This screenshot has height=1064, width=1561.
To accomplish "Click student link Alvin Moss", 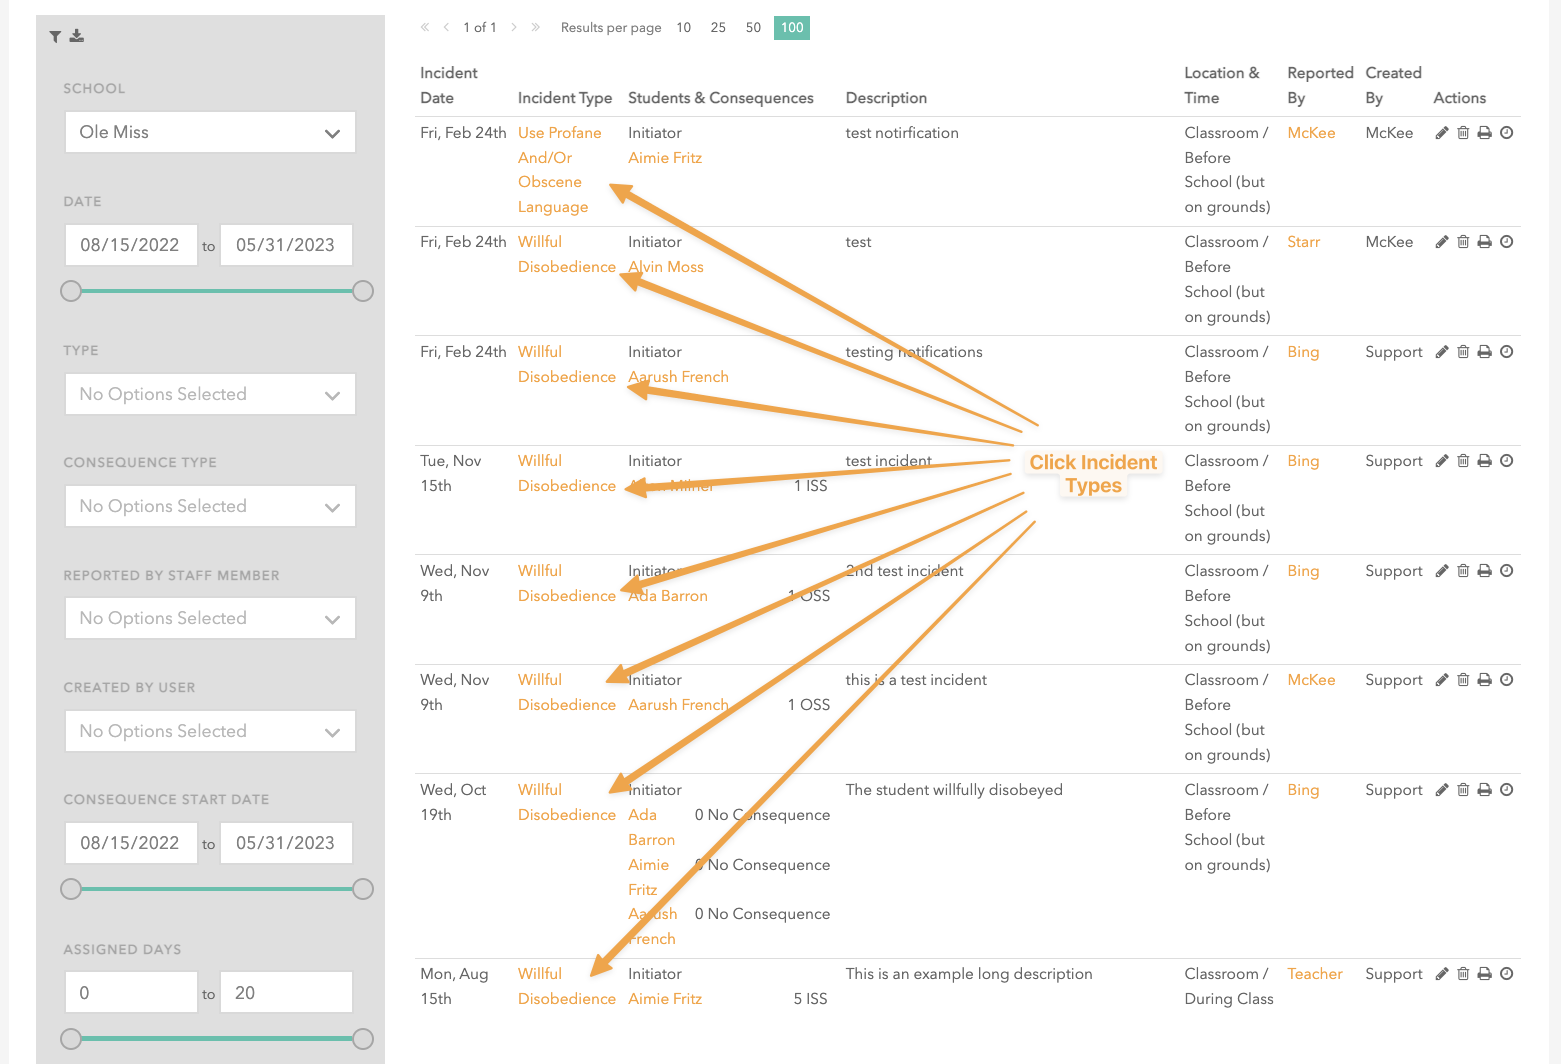I will point(666,267).
